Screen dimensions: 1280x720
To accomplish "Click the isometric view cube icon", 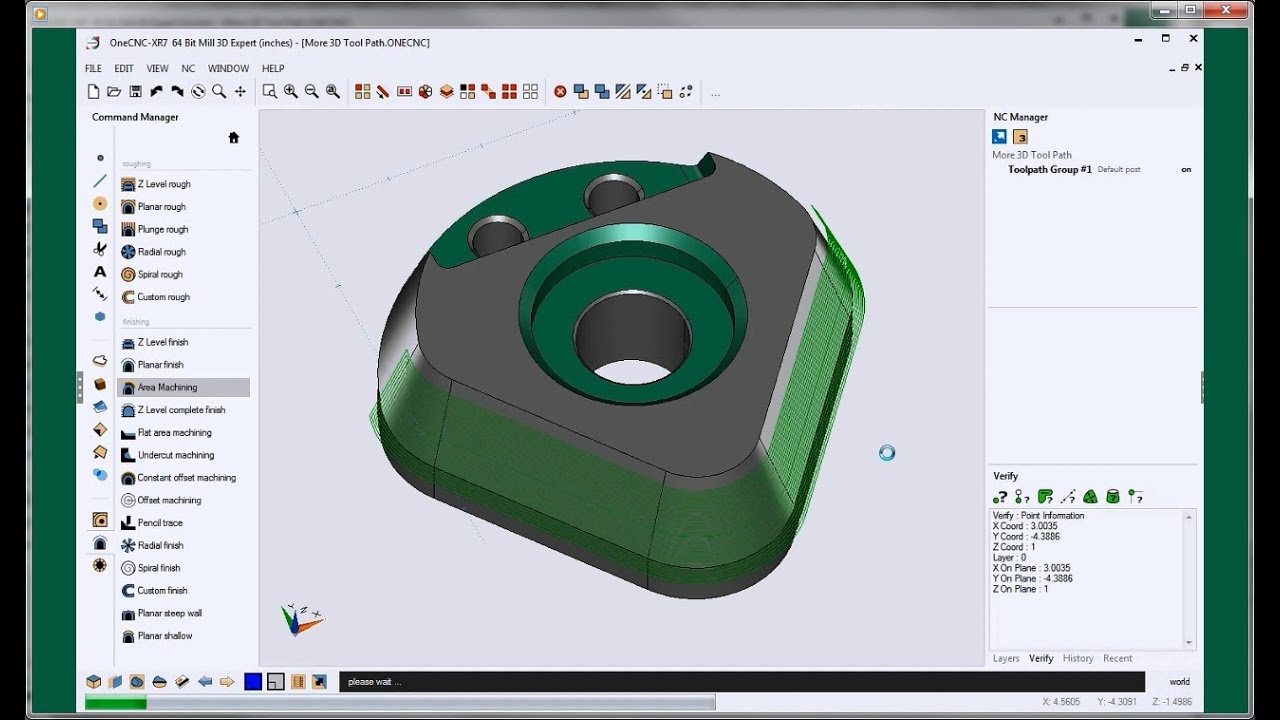I will pos(93,682).
